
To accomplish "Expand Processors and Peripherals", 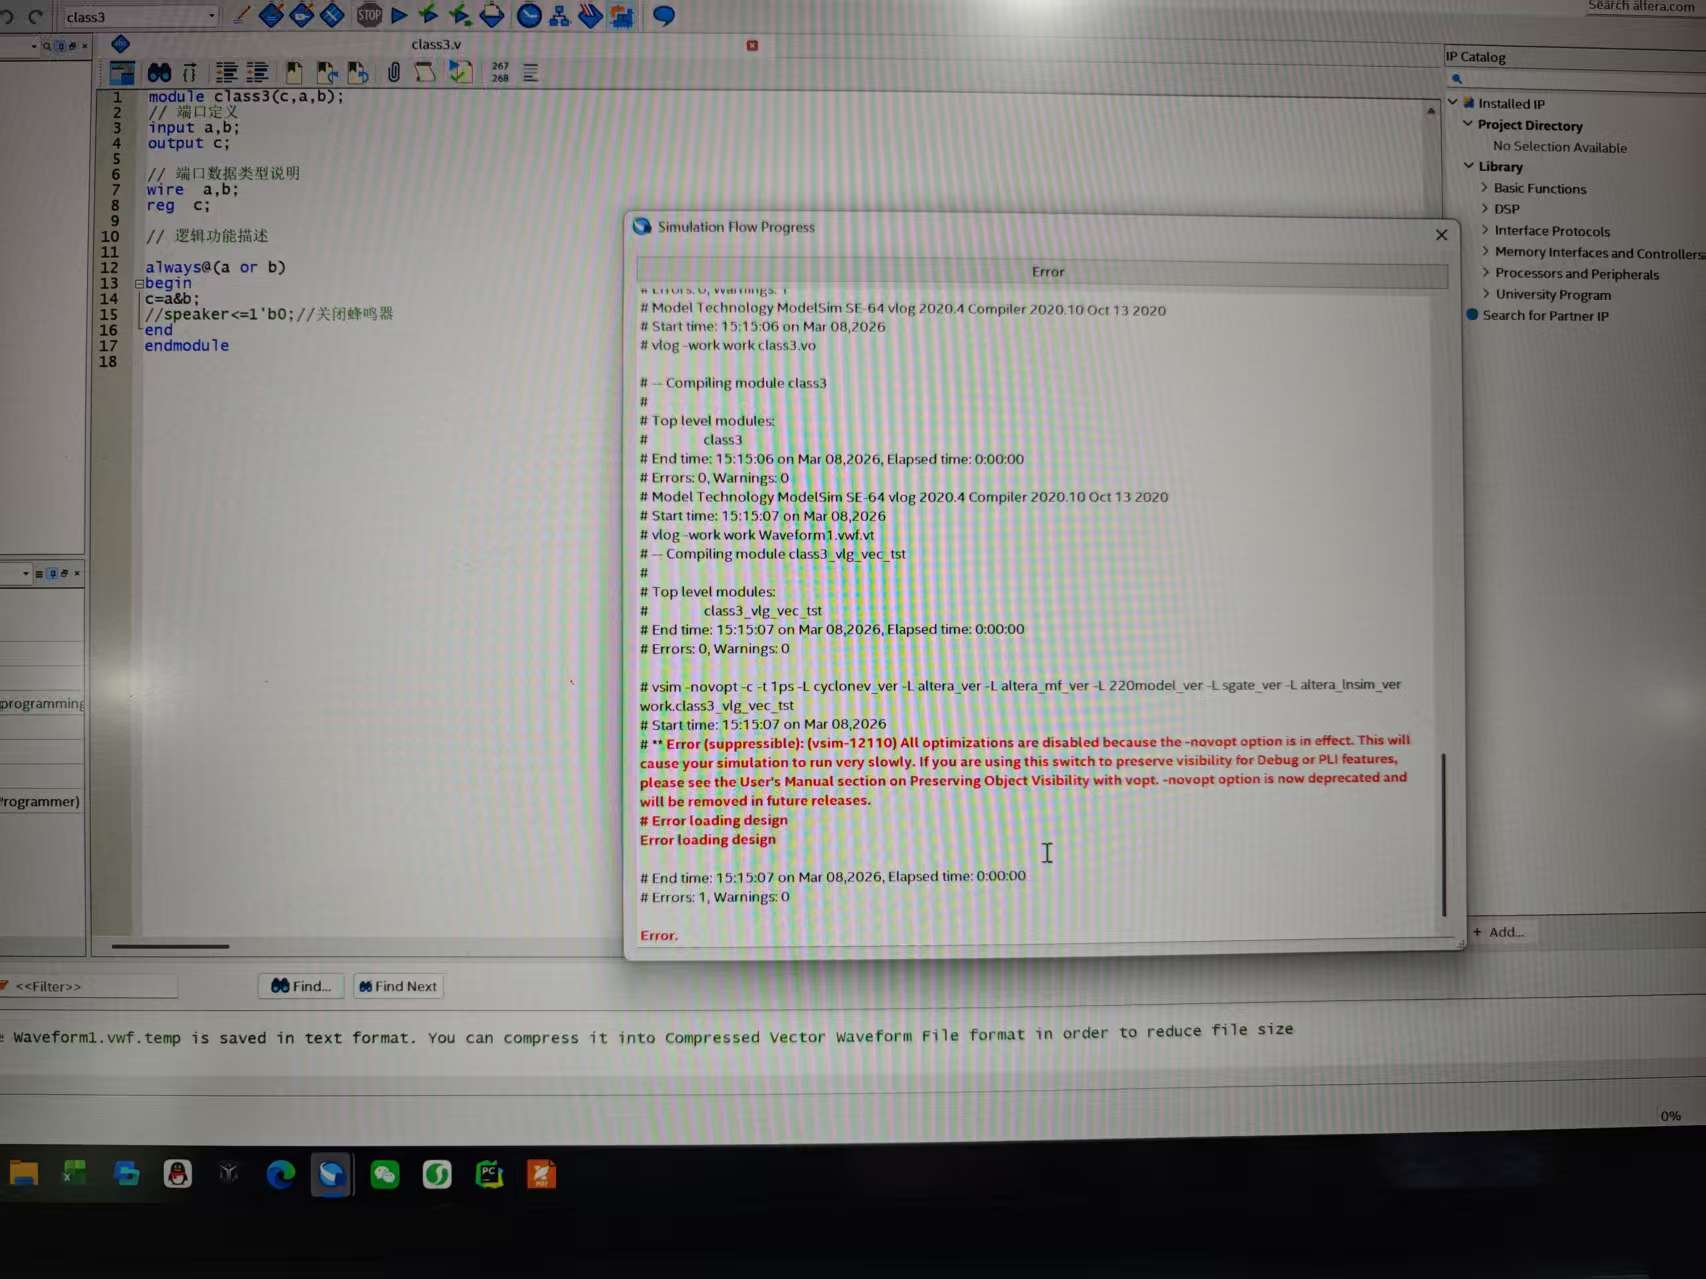I will (x=1486, y=273).
